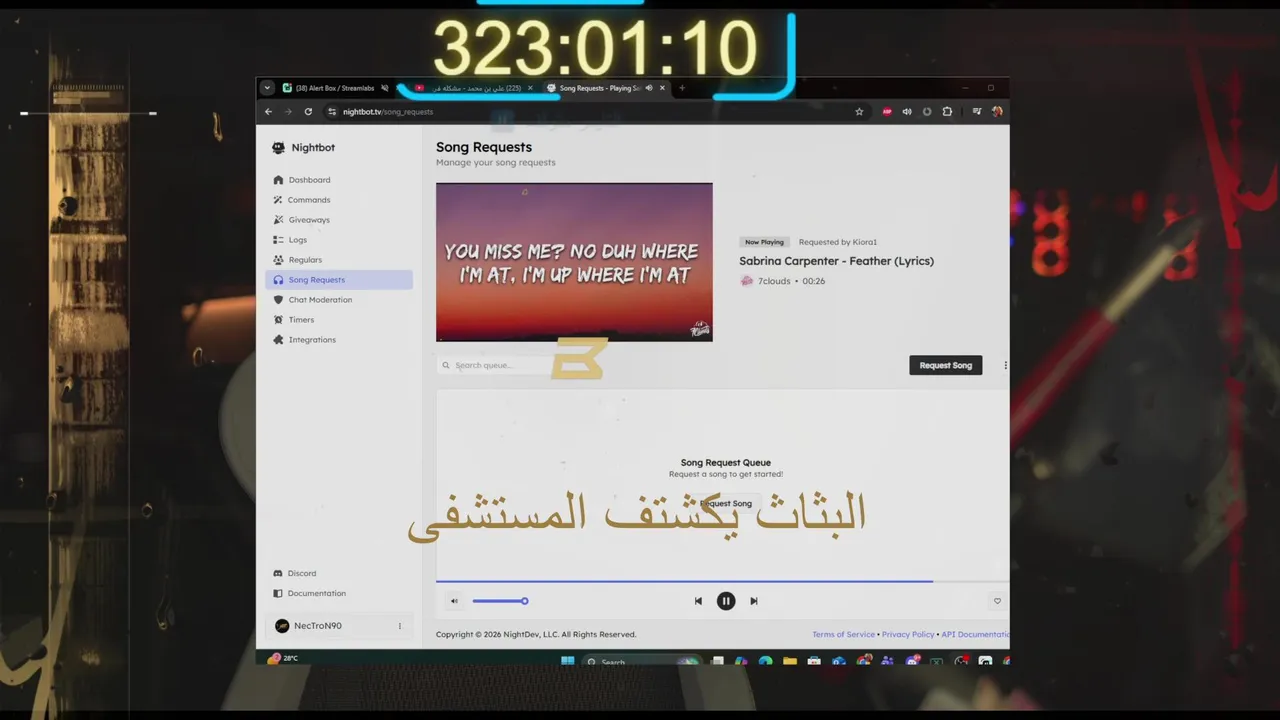This screenshot has width=1280, height=720.
Task: Pause the currently playing song
Action: click(726, 601)
